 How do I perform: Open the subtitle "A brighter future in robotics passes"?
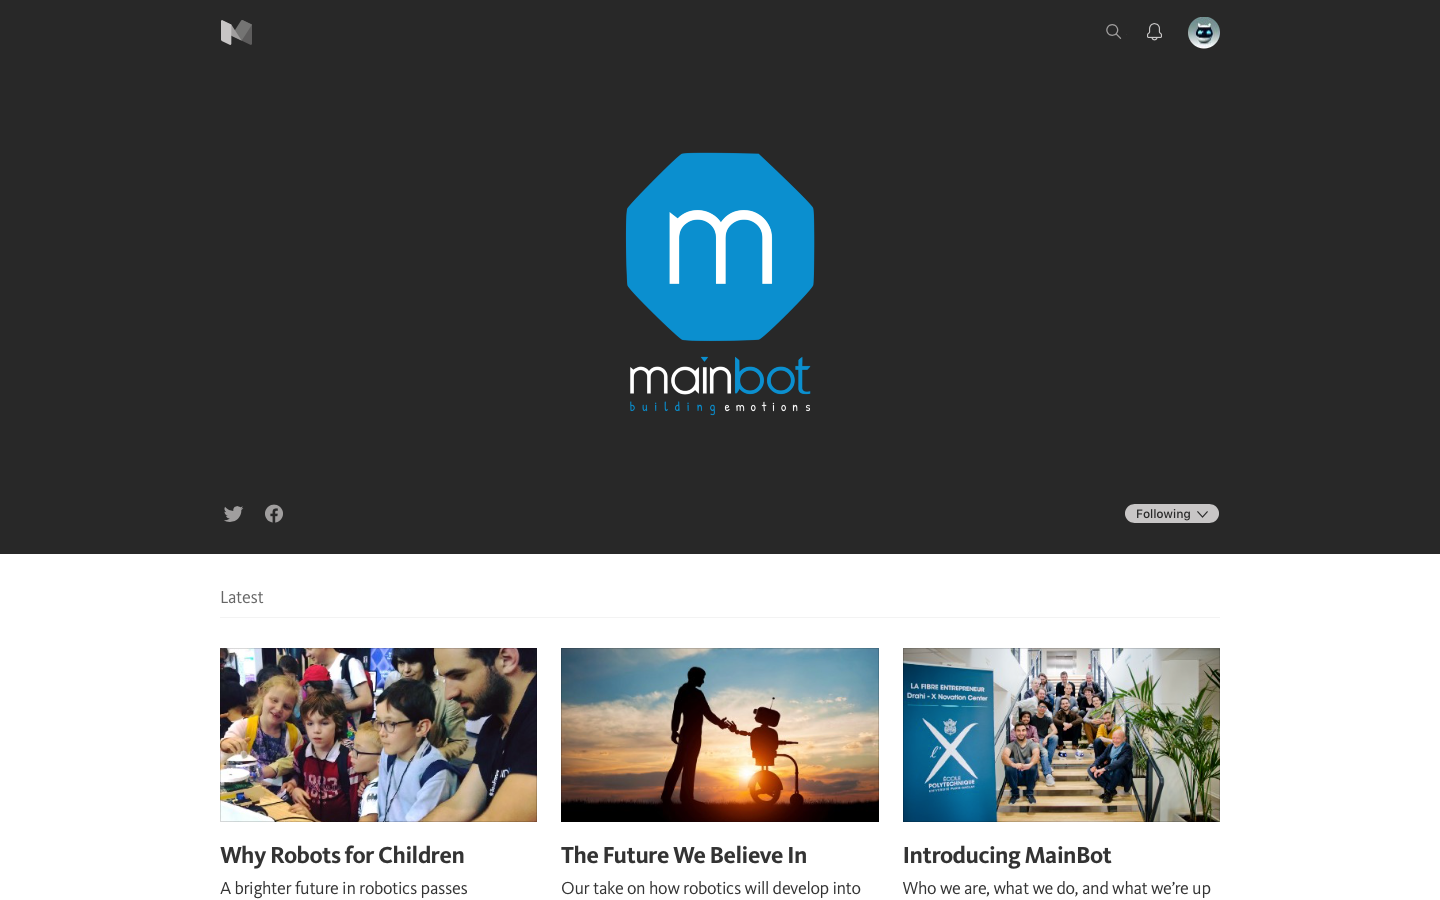click(x=344, y=888)
